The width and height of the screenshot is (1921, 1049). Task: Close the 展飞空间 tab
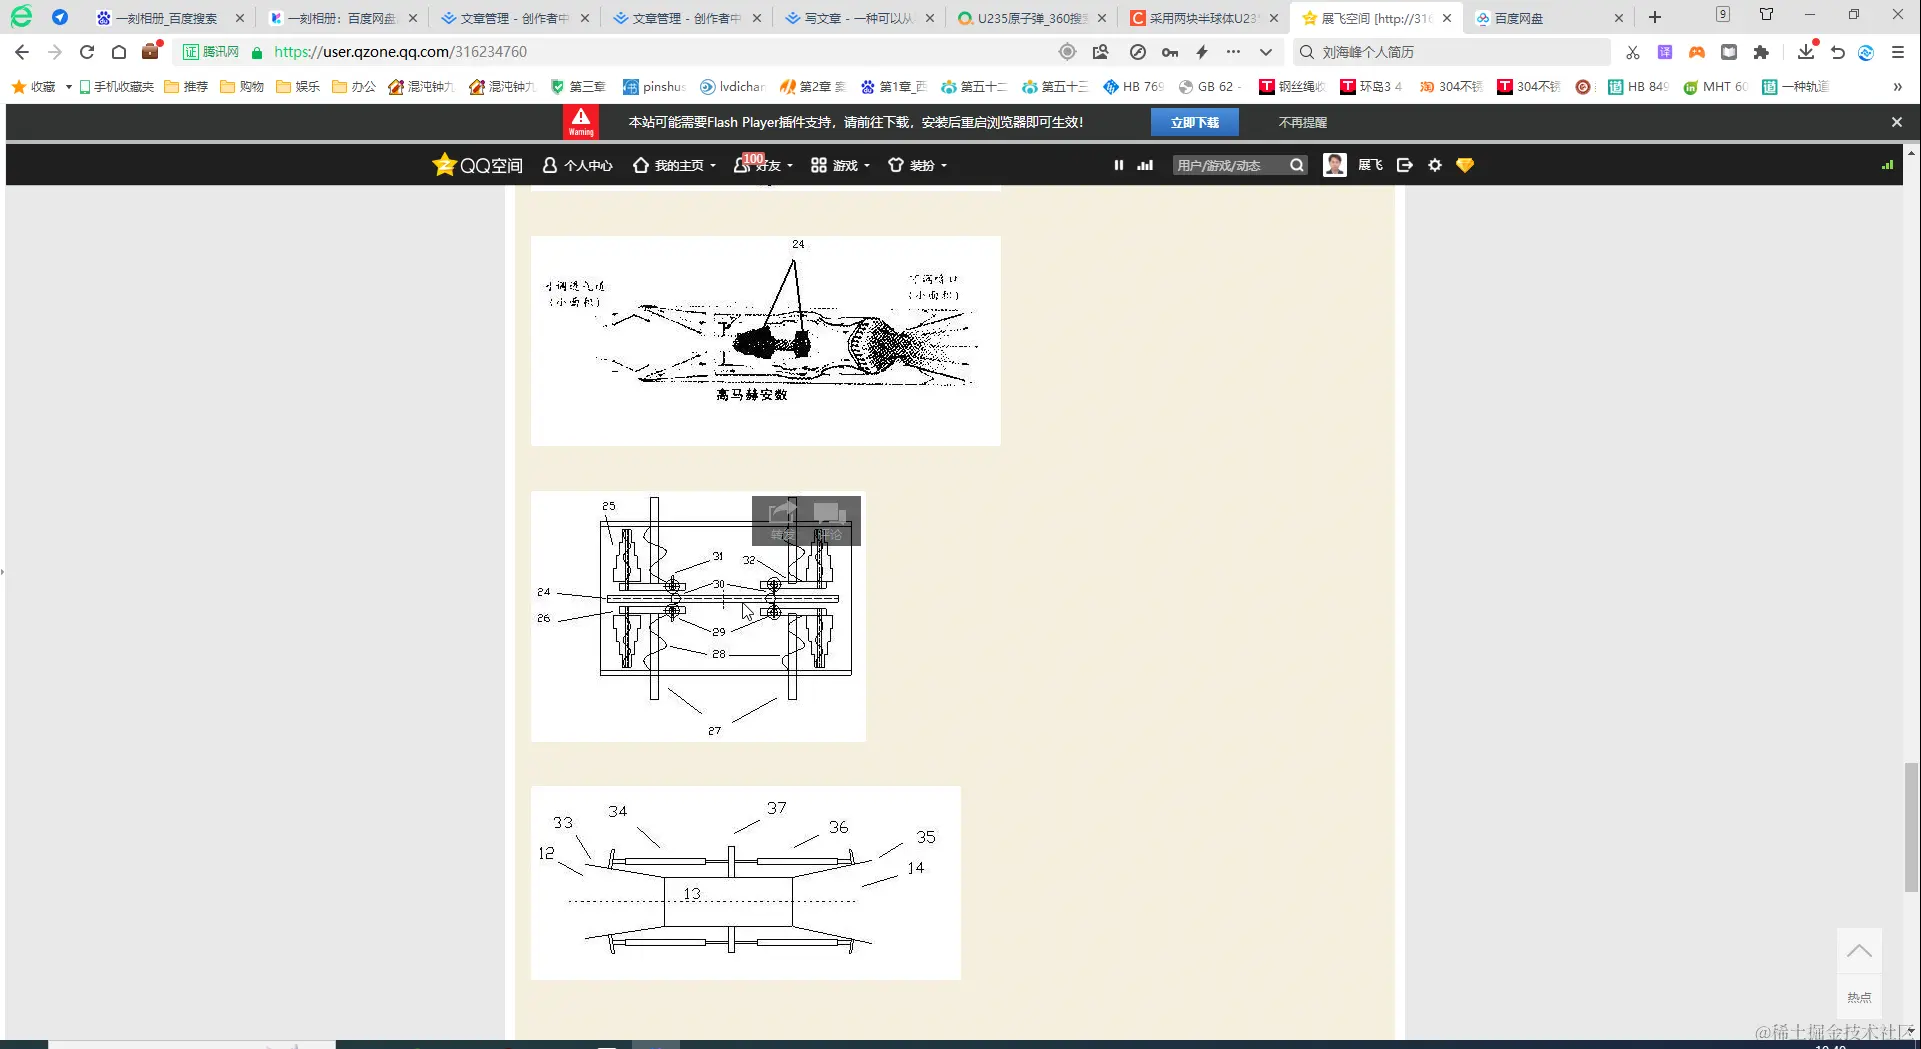[x=1447, y=18]
